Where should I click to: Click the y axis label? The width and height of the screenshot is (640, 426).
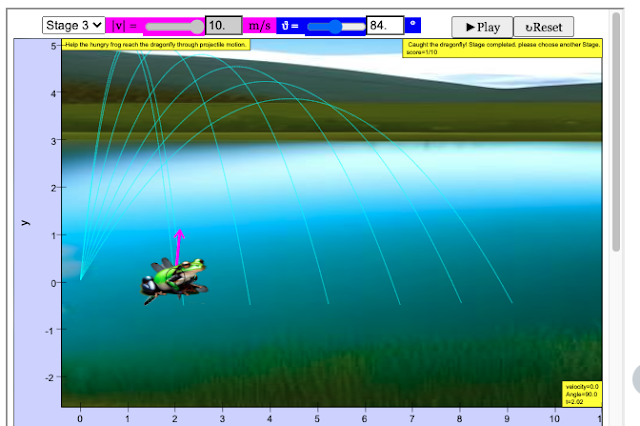25,223
